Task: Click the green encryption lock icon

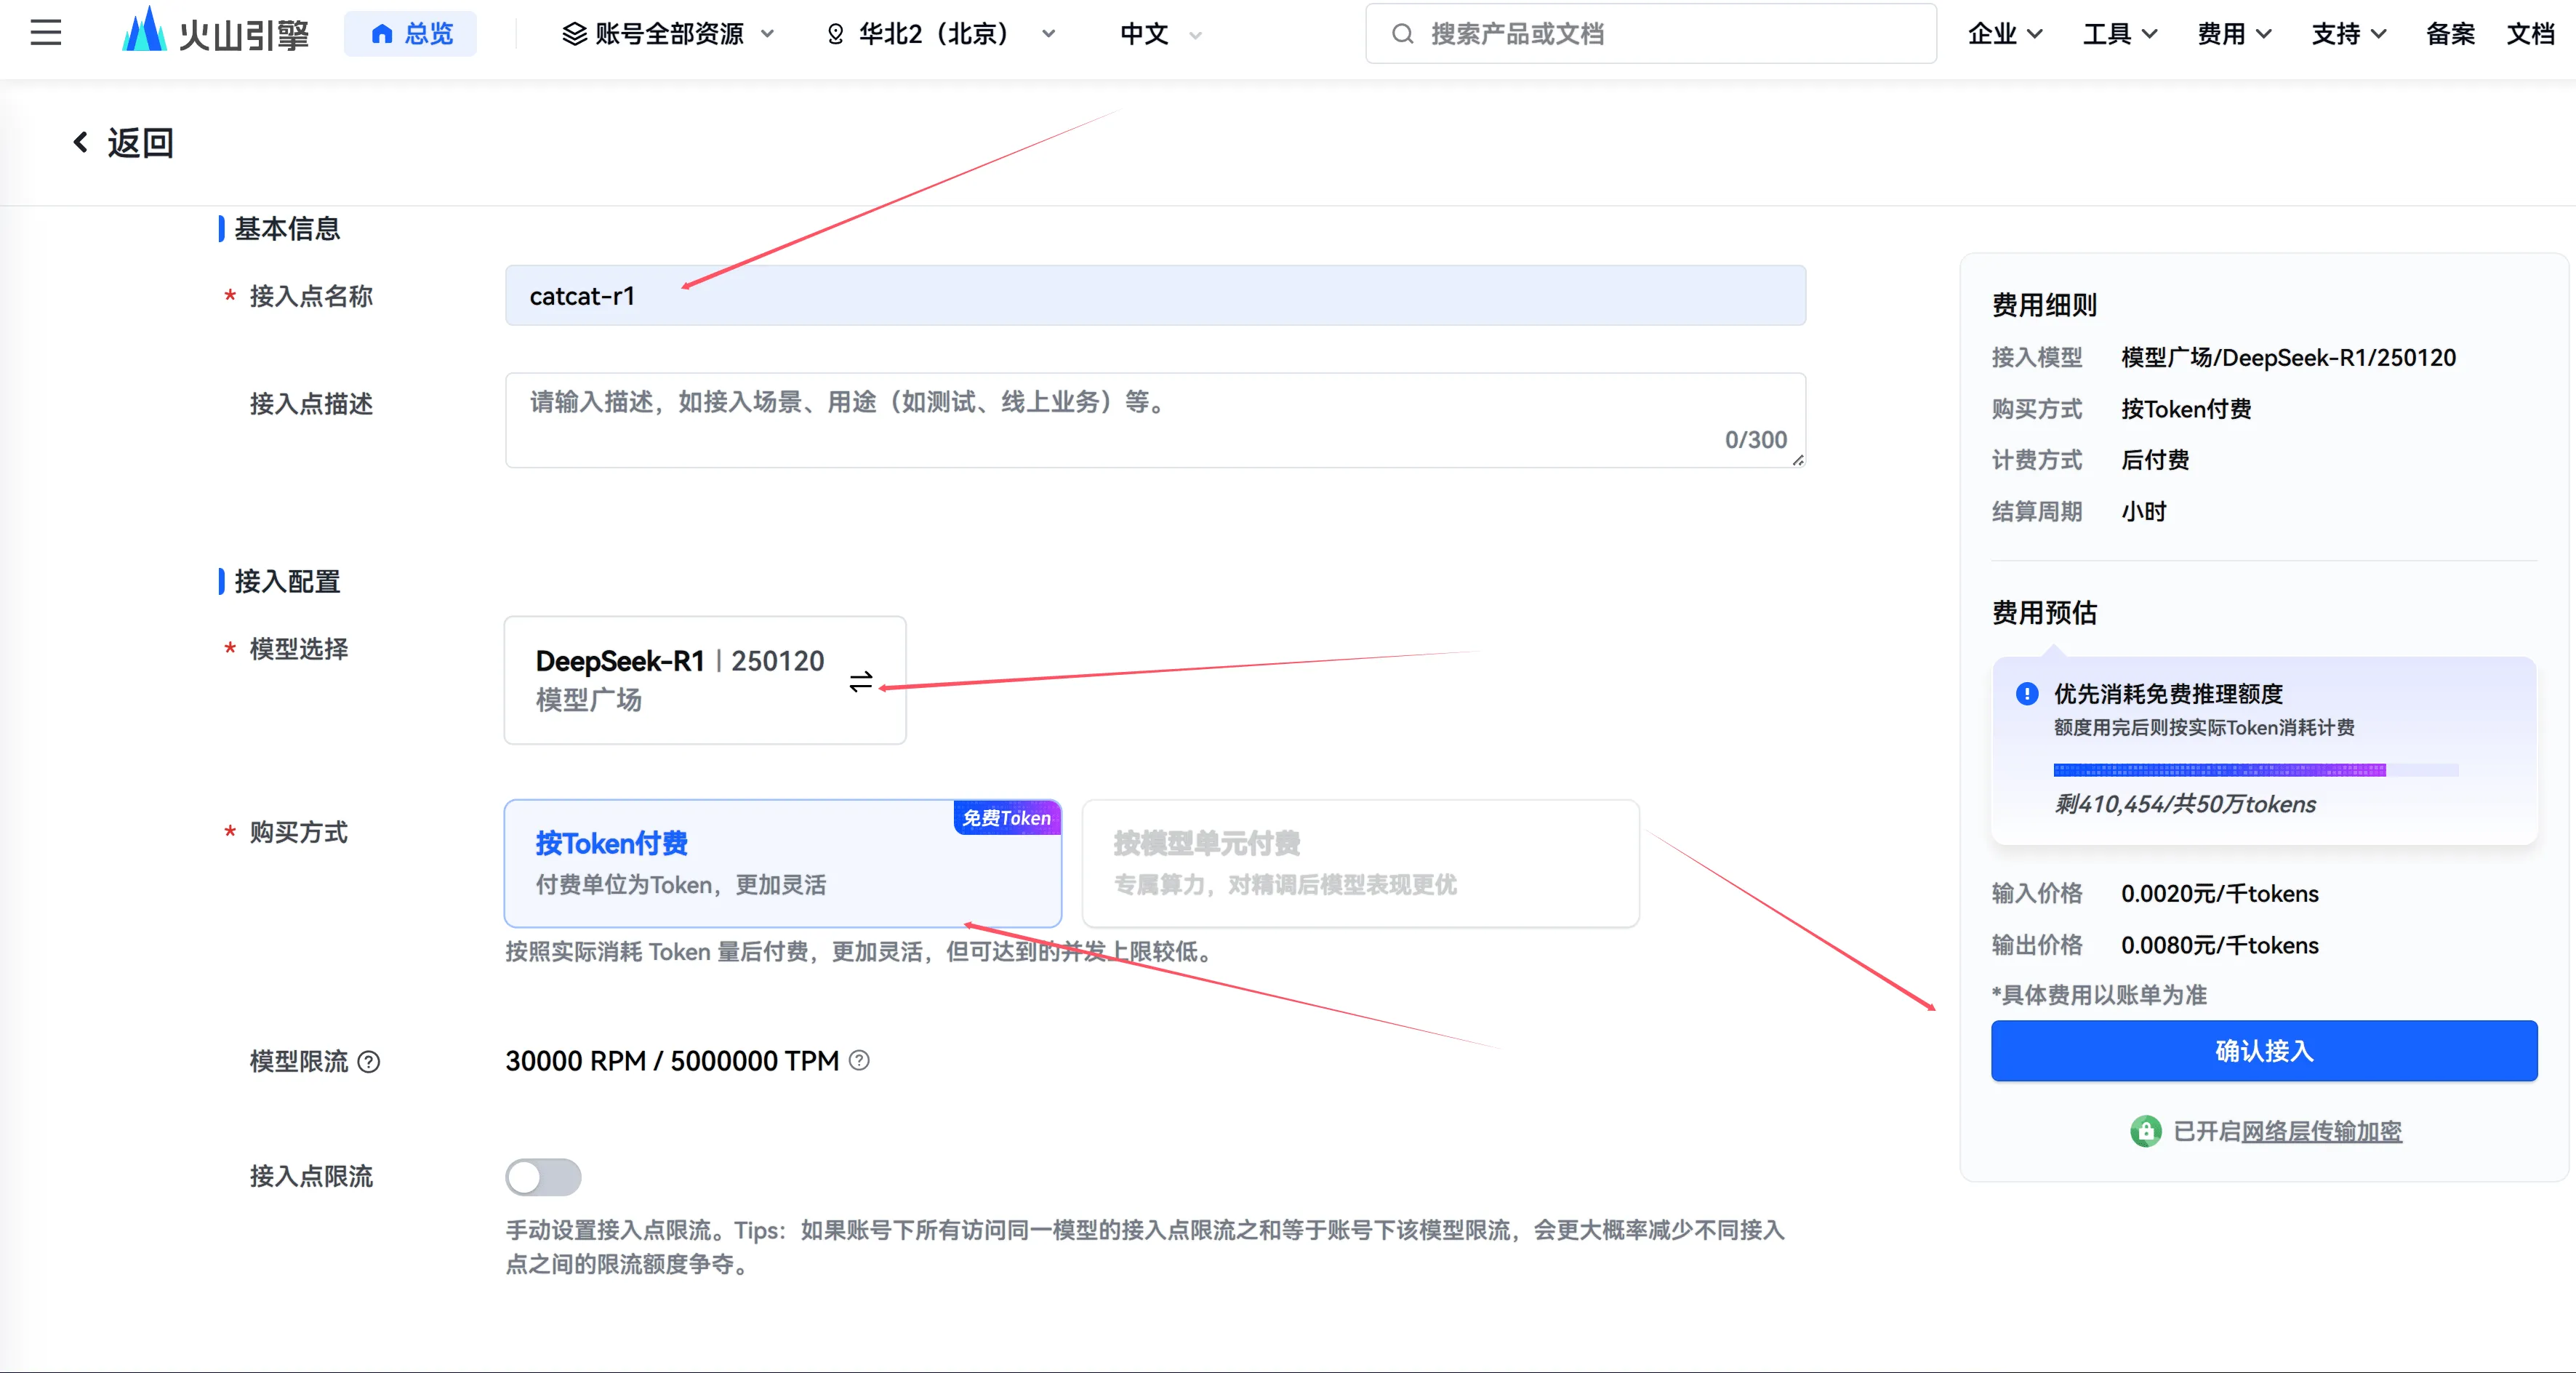Action: tap(2145, 1131)
